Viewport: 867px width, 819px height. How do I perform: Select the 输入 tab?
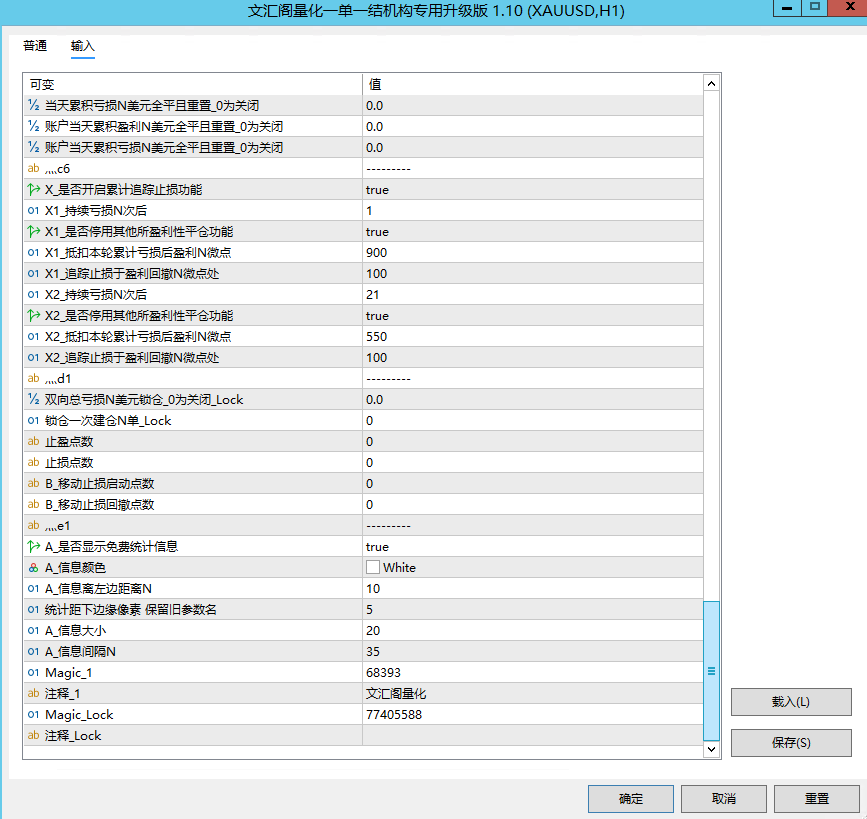point(82,46)
